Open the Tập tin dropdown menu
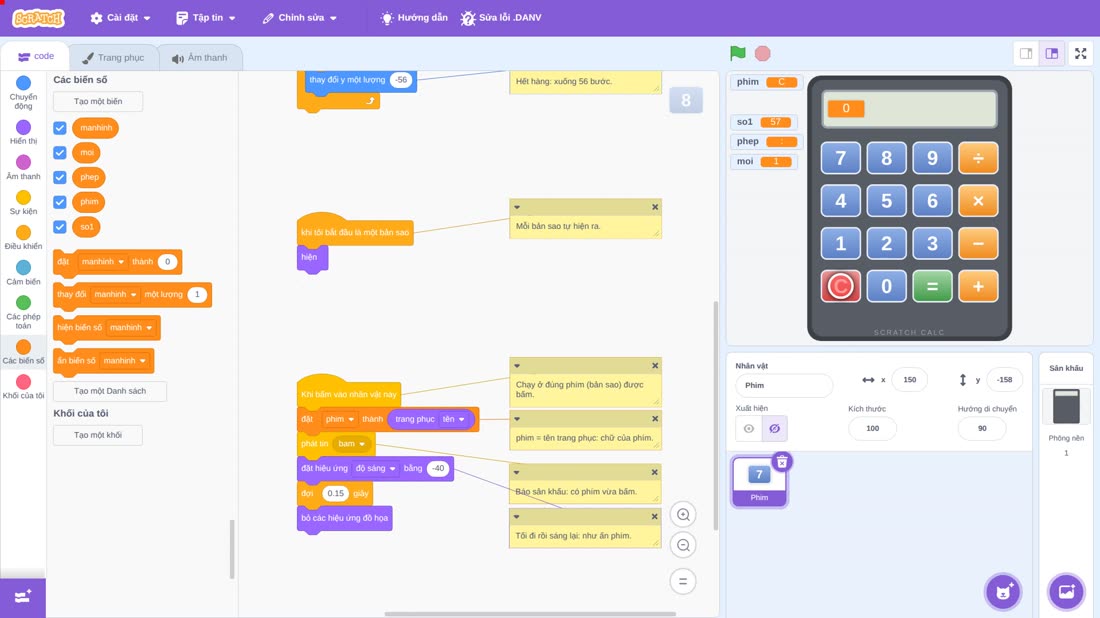1100x618 pixels. (x=206, y=18)
